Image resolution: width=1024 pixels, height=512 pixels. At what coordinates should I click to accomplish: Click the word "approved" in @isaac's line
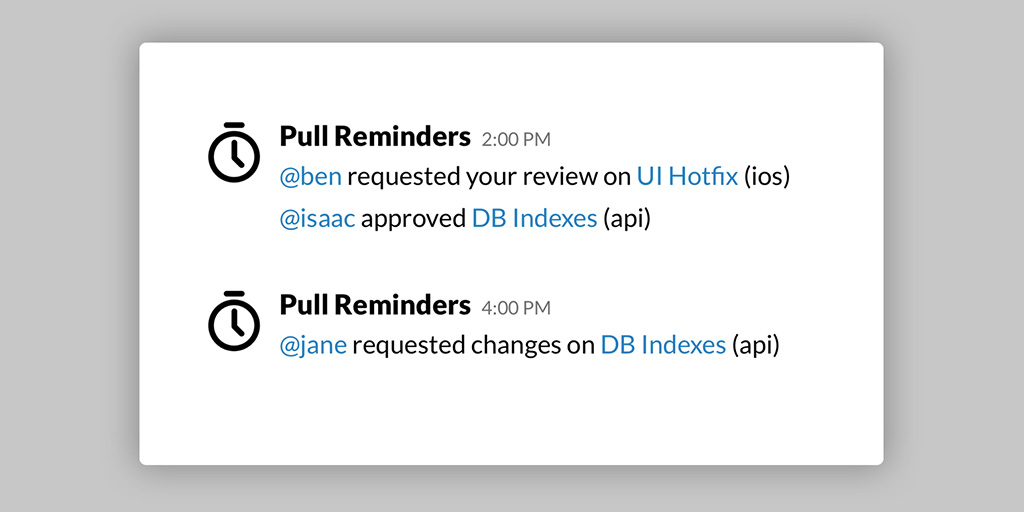413,218
